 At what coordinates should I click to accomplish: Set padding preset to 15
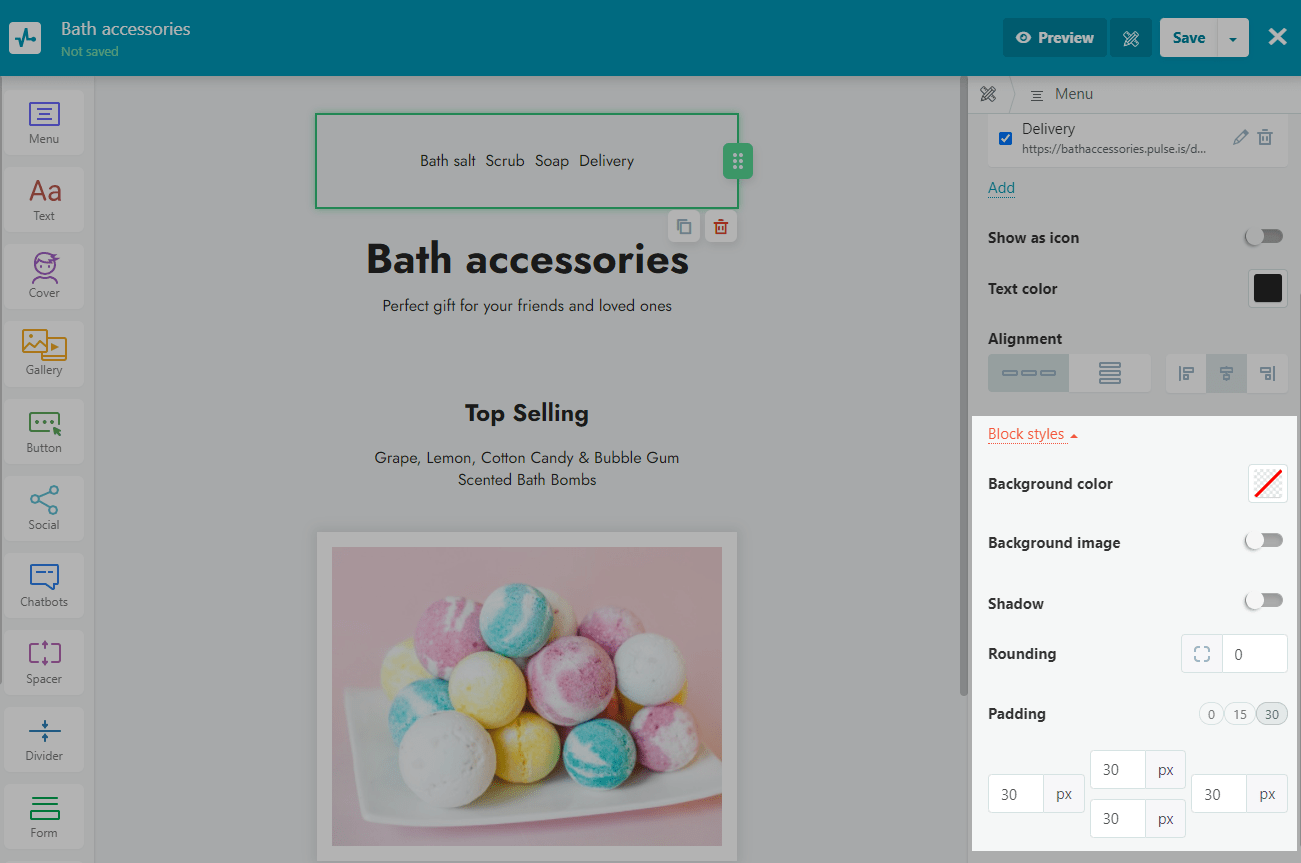[1239, 714]
